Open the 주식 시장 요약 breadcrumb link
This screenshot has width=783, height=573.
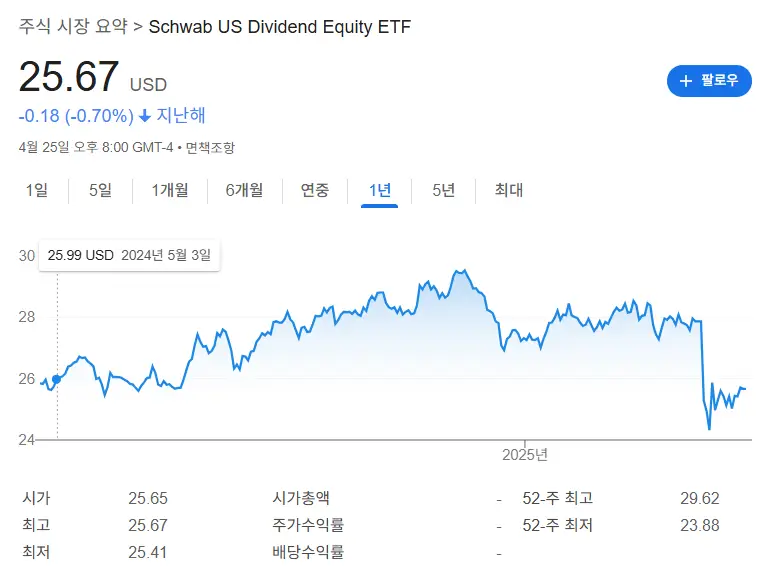[x=73, y=26]
